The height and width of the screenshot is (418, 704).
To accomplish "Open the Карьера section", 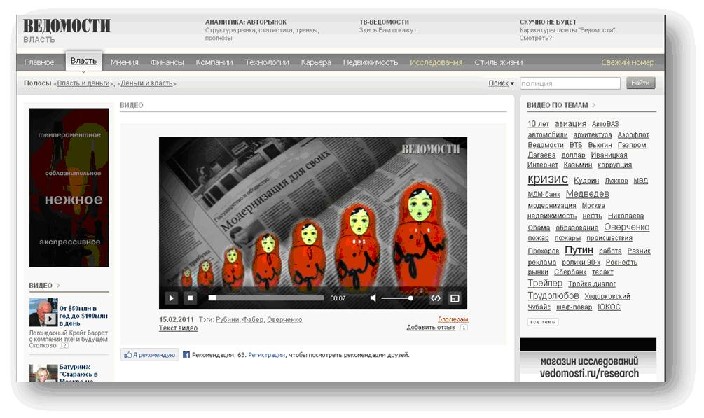I will 316,62.
